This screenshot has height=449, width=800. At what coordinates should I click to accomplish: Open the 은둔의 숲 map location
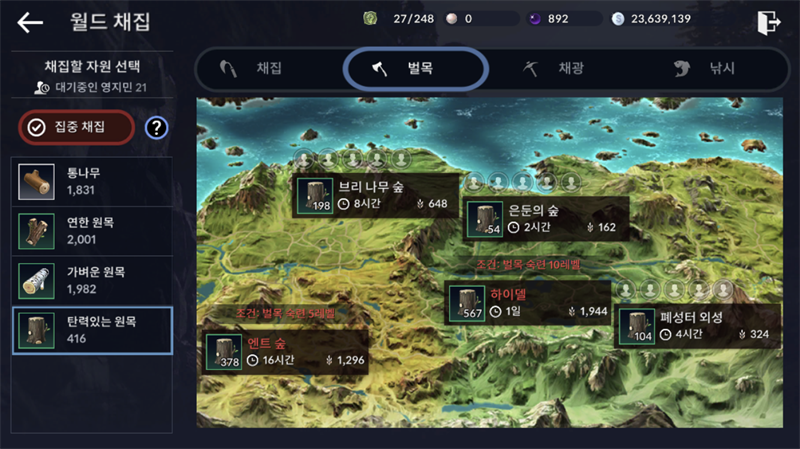546,219
